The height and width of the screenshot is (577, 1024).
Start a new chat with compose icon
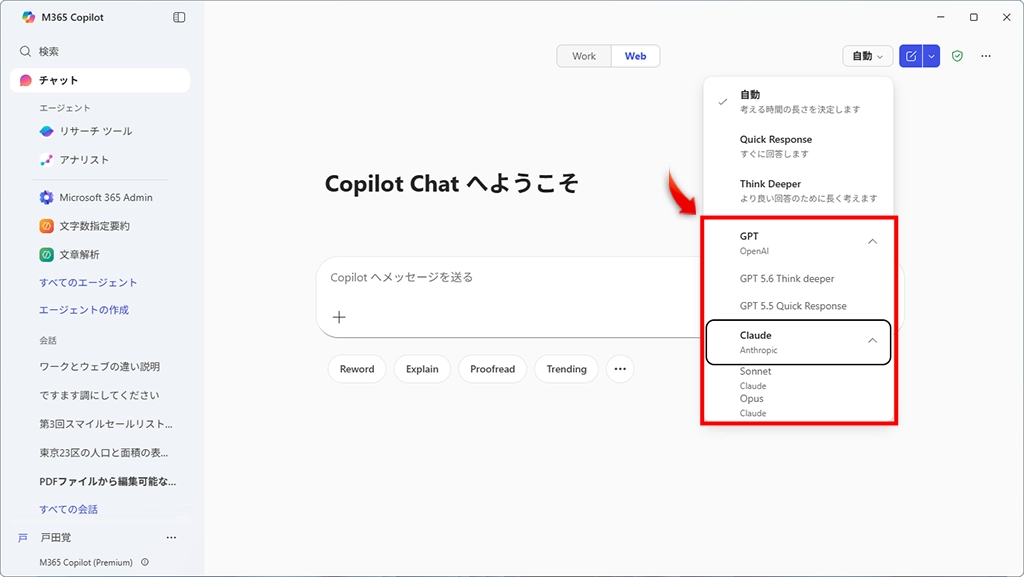tap(911, 56)
